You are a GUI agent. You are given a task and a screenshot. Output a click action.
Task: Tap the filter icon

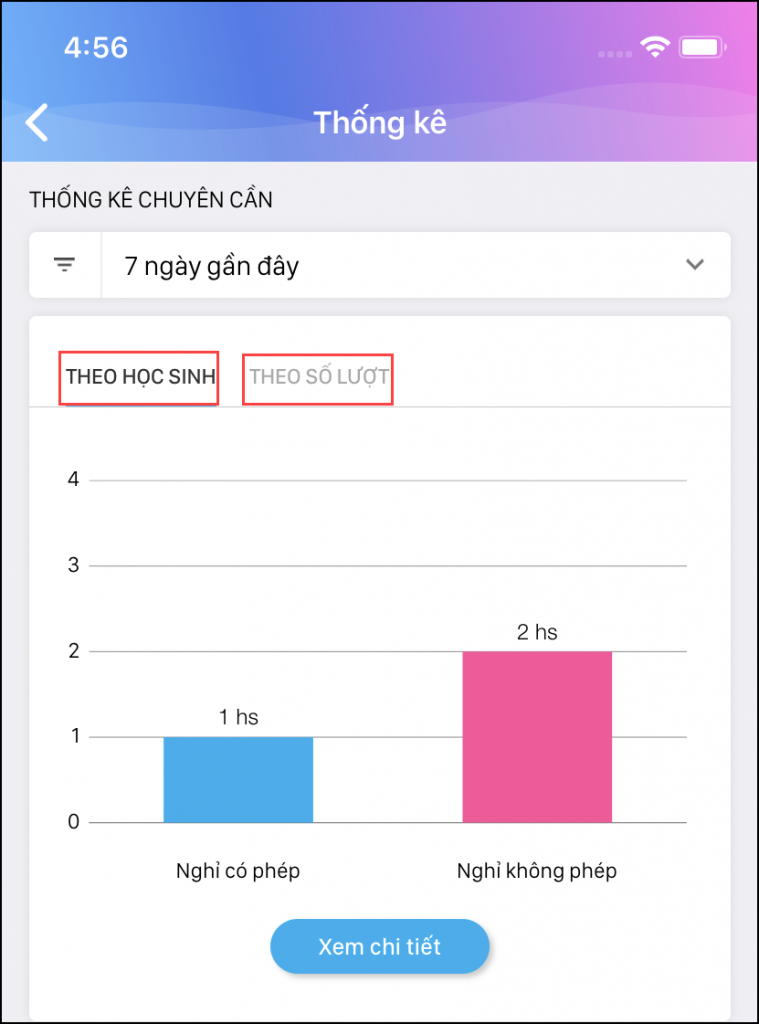(x=65, y=265)
